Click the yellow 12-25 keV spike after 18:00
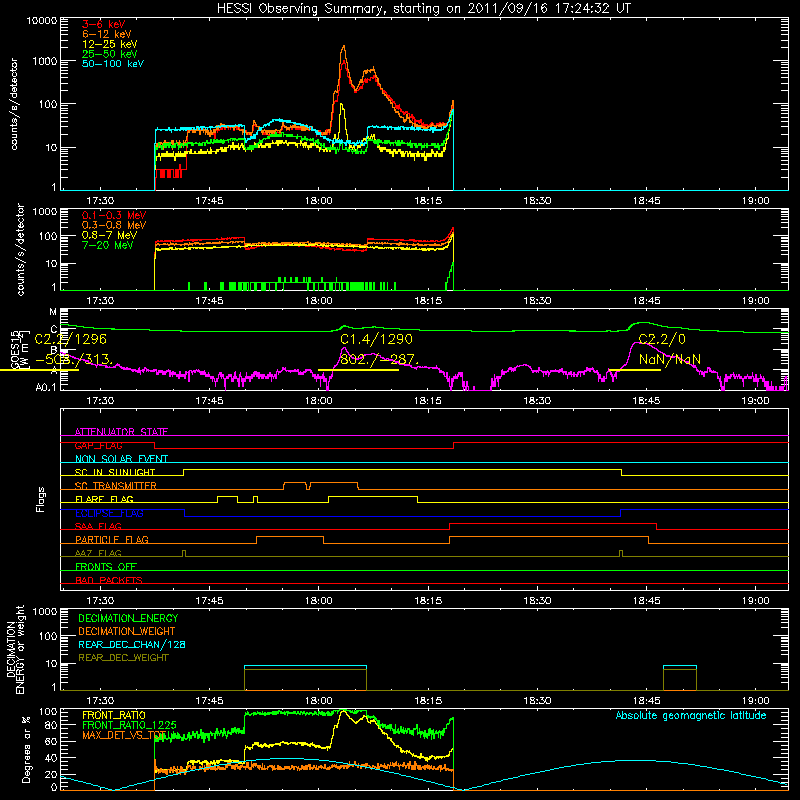The image size is (800, 800). point(341,107)
